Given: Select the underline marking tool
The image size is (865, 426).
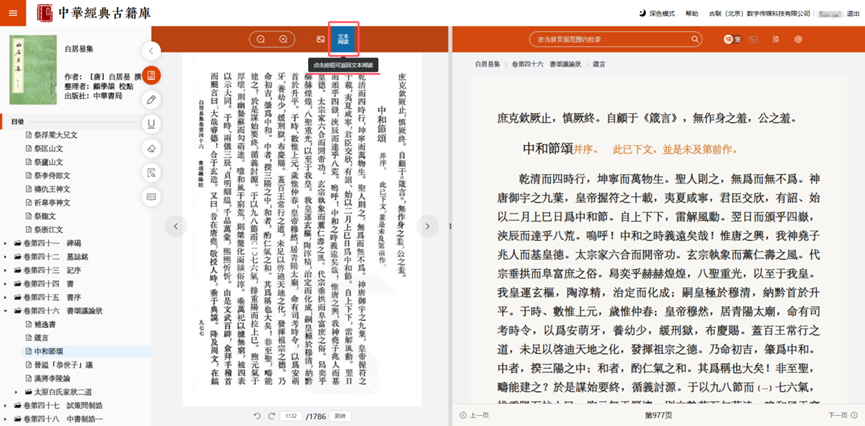Looking at the screenshot, I should 151,124.
